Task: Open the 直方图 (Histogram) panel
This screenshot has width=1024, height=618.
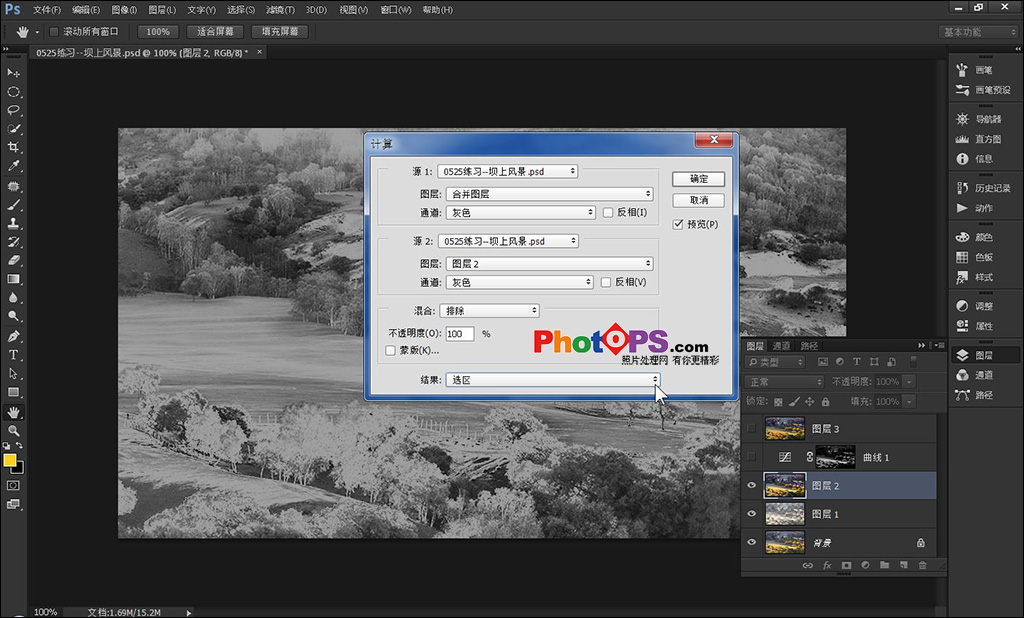Action: (x=981, y=139)
